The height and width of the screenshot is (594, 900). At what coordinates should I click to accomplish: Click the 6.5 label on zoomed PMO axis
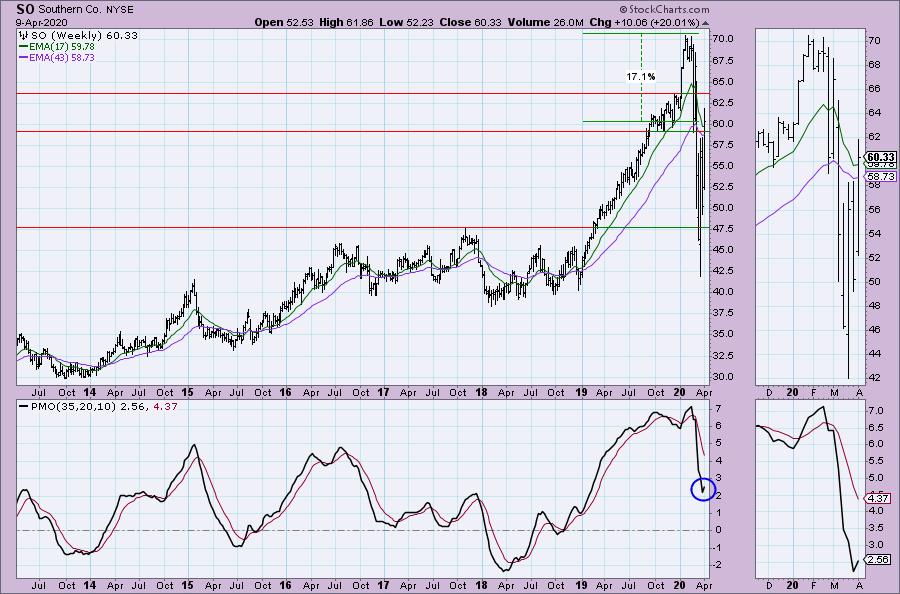[x=876, y=428]
